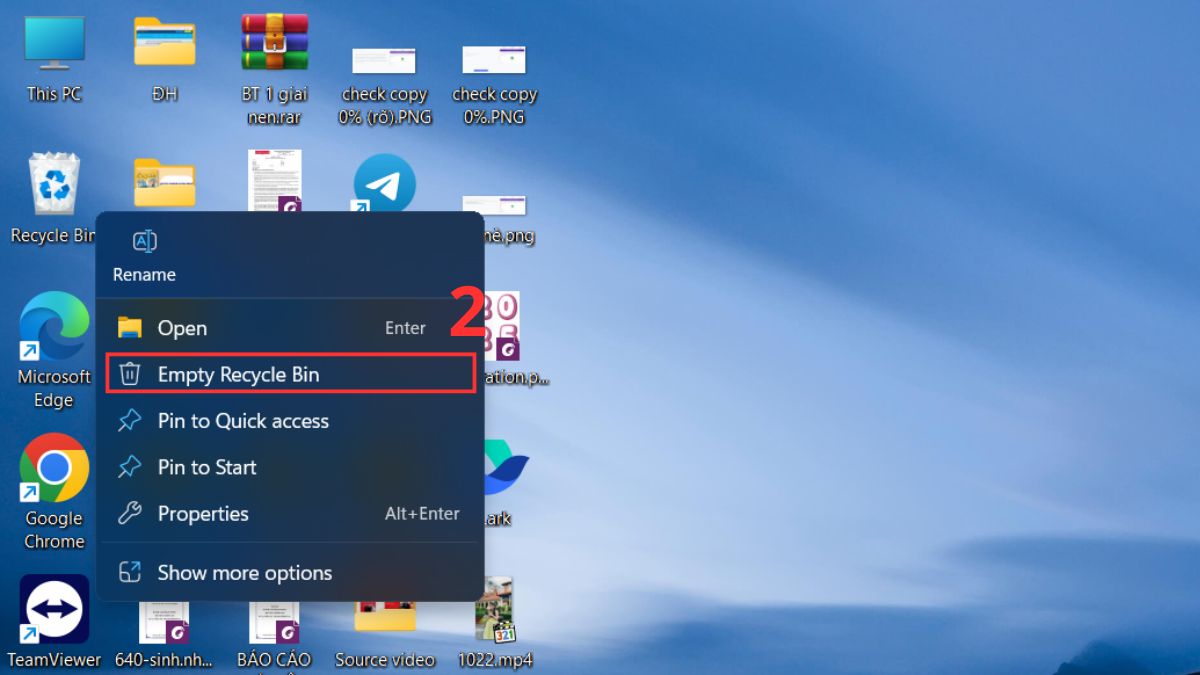Screen dimensions: 1200x675
Task: Click Pin to Quick access
Action: [242, 421]
